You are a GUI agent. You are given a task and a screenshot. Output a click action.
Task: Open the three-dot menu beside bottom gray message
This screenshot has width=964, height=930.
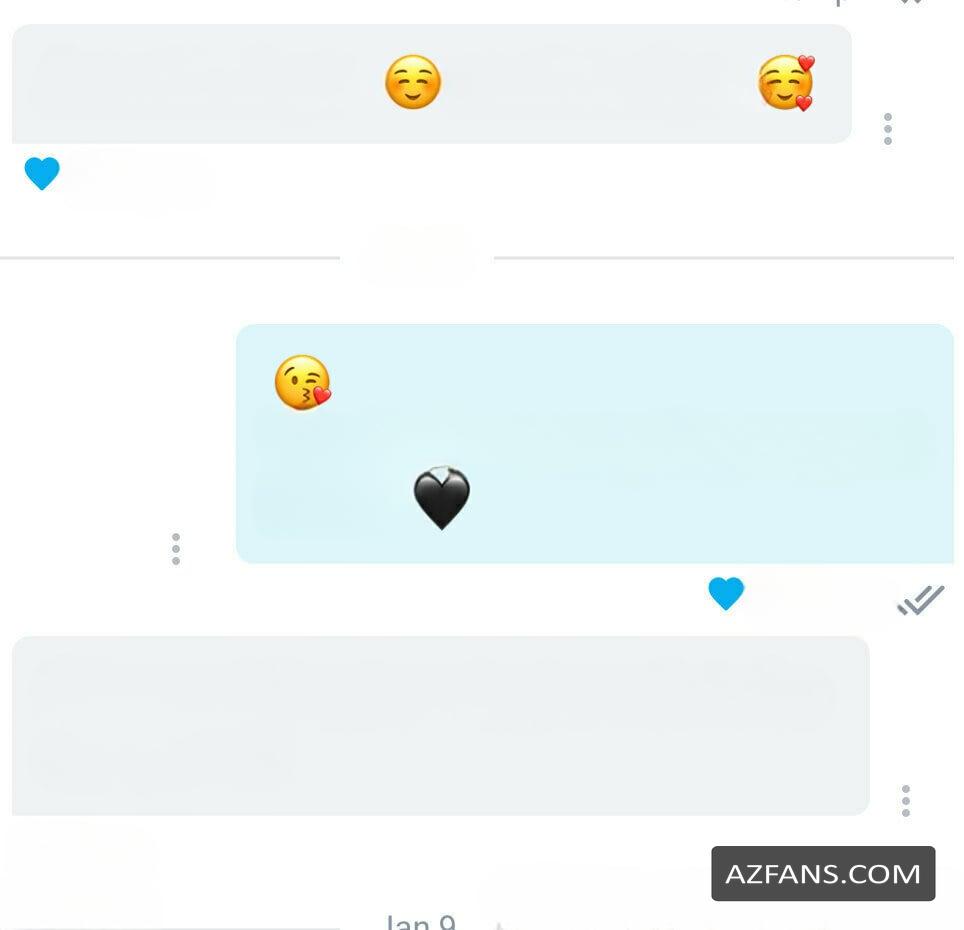[906, 801]
